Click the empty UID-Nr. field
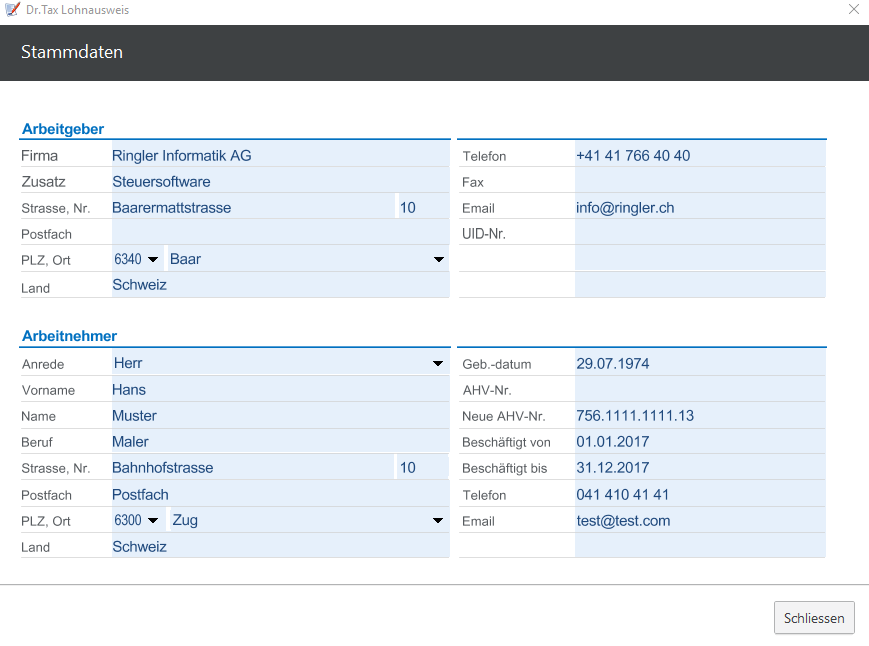The width and height of the screenshot is (869, 646). 700,234
